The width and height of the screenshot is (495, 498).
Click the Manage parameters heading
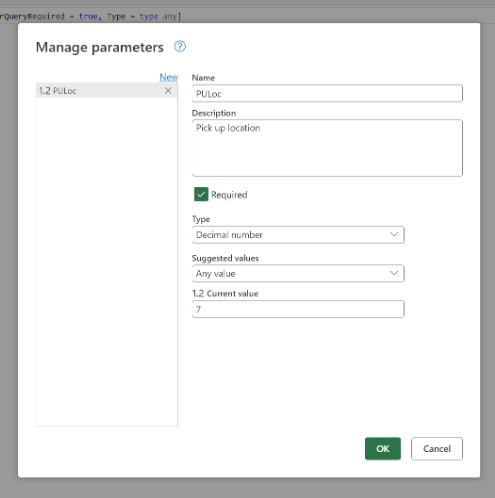coord(100,47)
